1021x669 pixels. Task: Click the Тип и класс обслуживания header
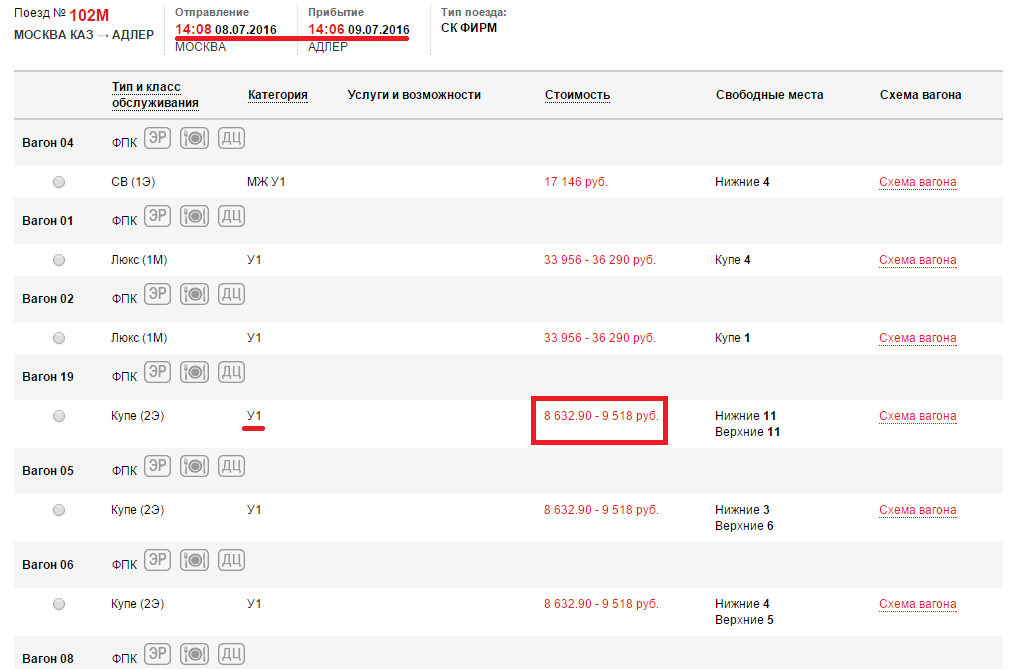(x=155, y=95)
